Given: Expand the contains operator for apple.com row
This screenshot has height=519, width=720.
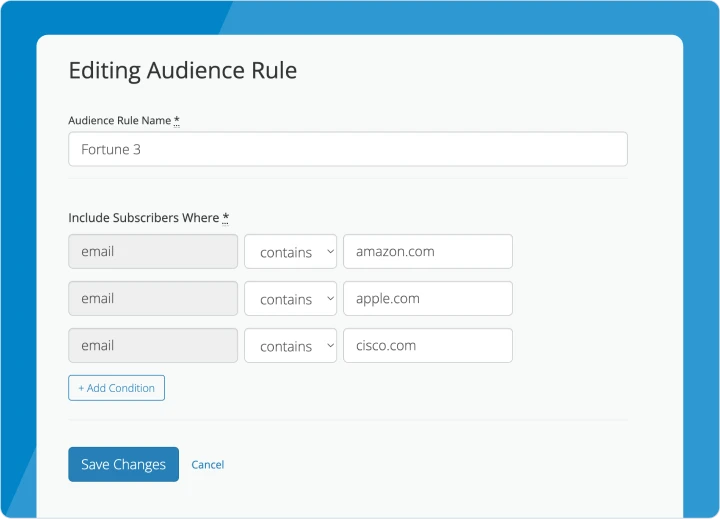Looking at the screenshot, I should coord(290,299).
